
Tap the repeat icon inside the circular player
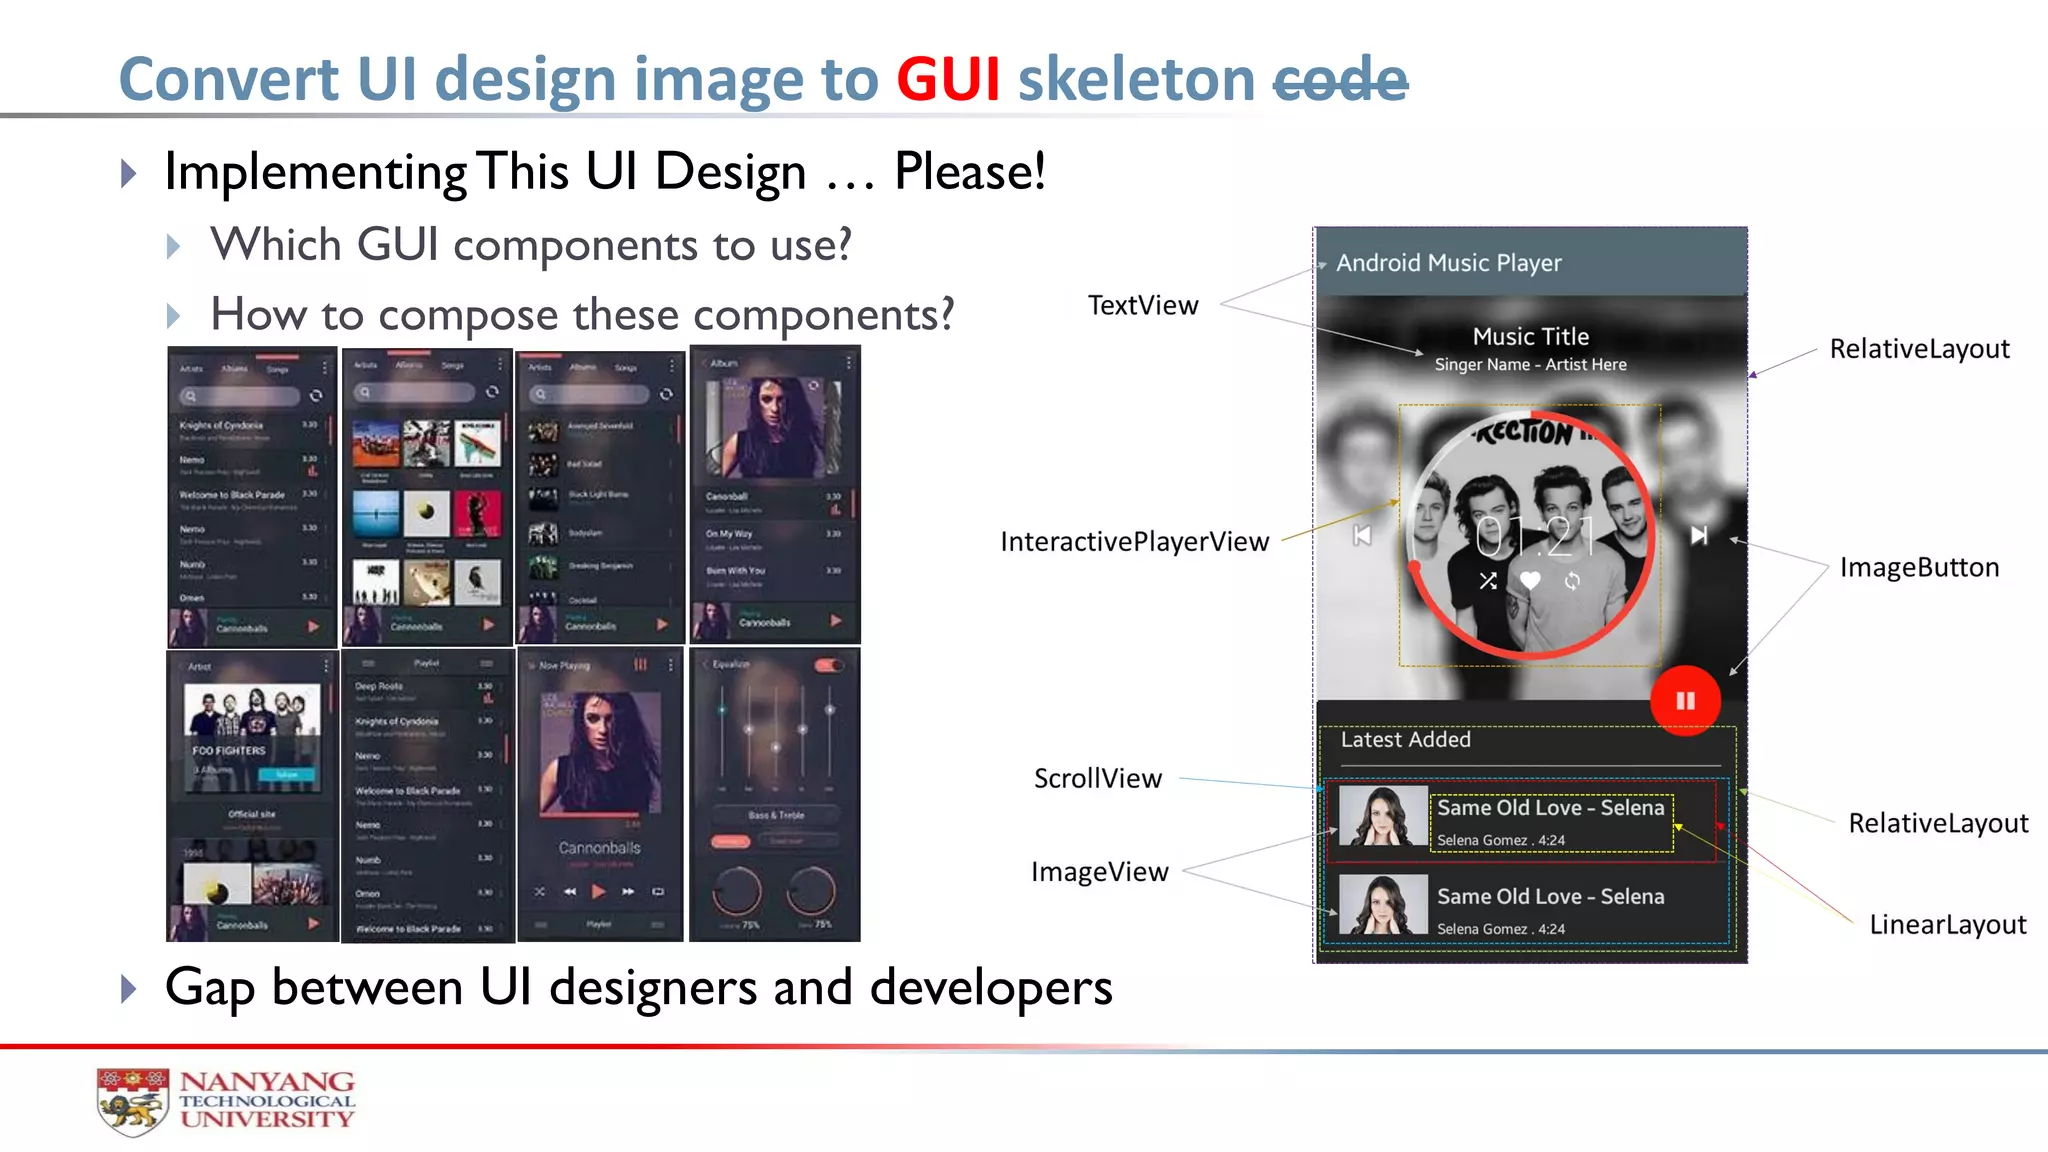click(1572, 581)
